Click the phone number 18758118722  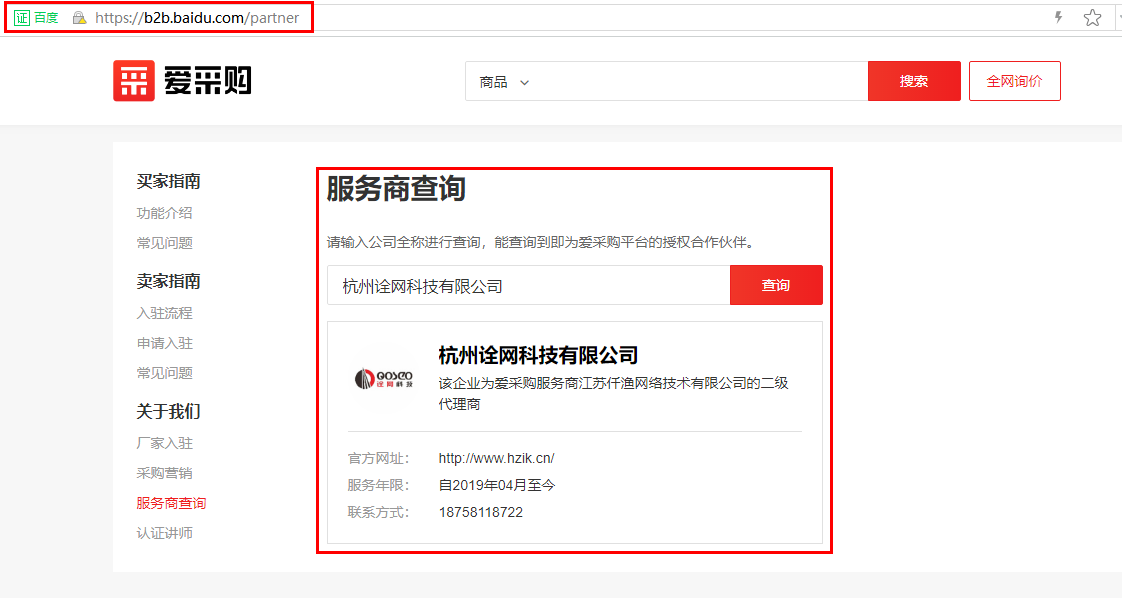point(481,512)
